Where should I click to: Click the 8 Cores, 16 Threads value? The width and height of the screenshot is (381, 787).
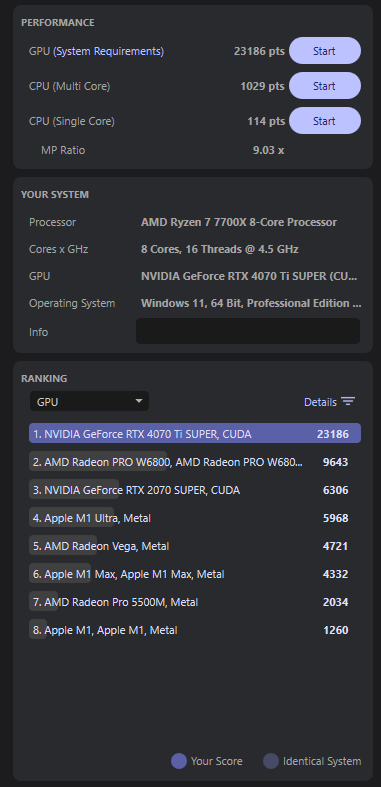coord(220,249)
